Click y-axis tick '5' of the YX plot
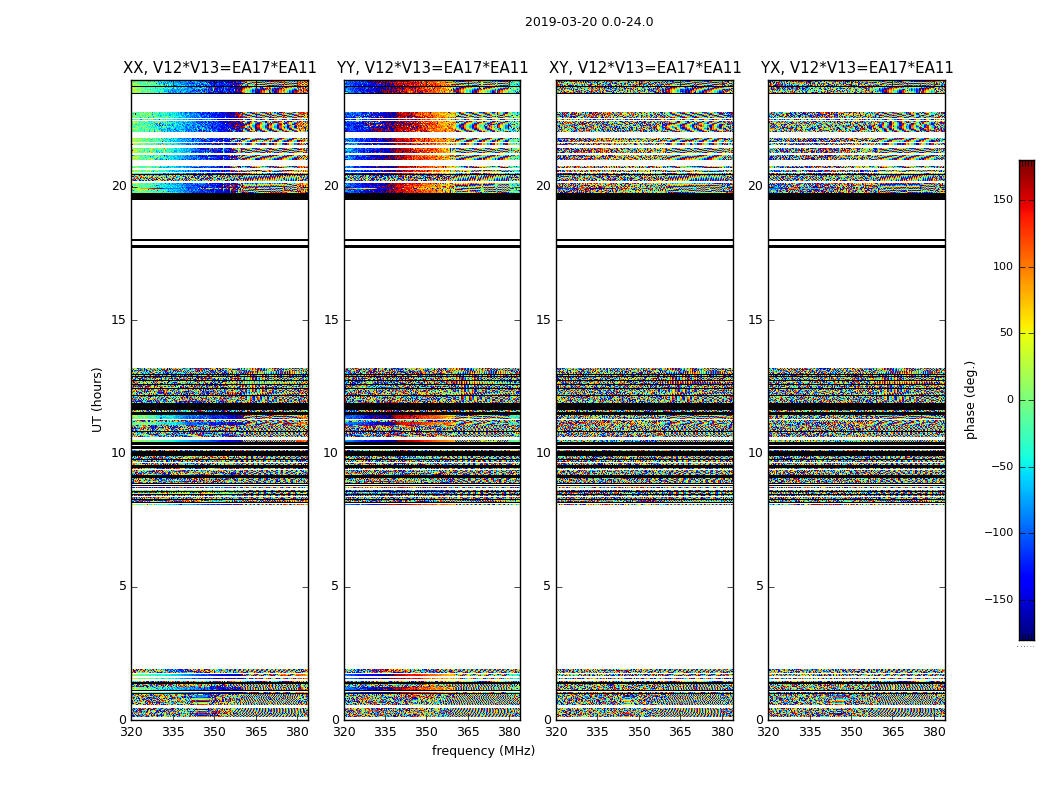Viewport: 1050px width, 800px height. point(759,586)
